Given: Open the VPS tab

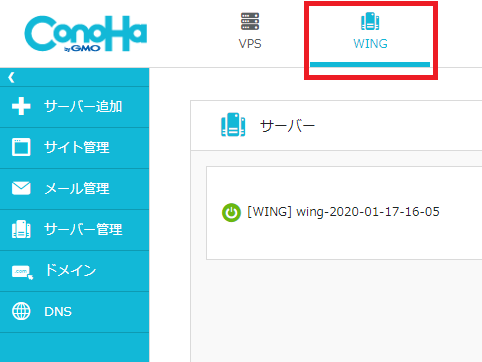Looking at the screenshot, I should click(250, 31).
